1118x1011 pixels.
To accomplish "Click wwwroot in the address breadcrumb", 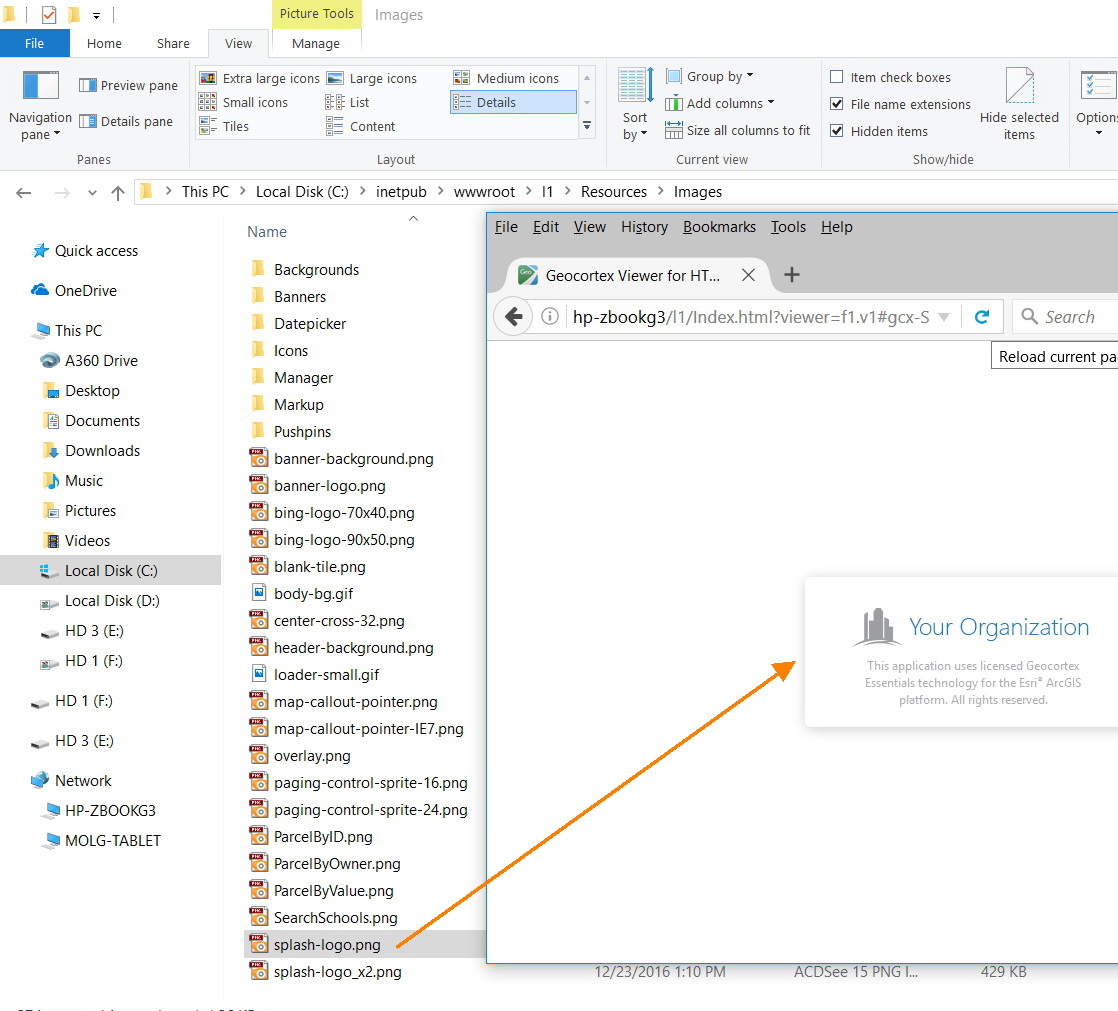I will (x=484, y=192).
